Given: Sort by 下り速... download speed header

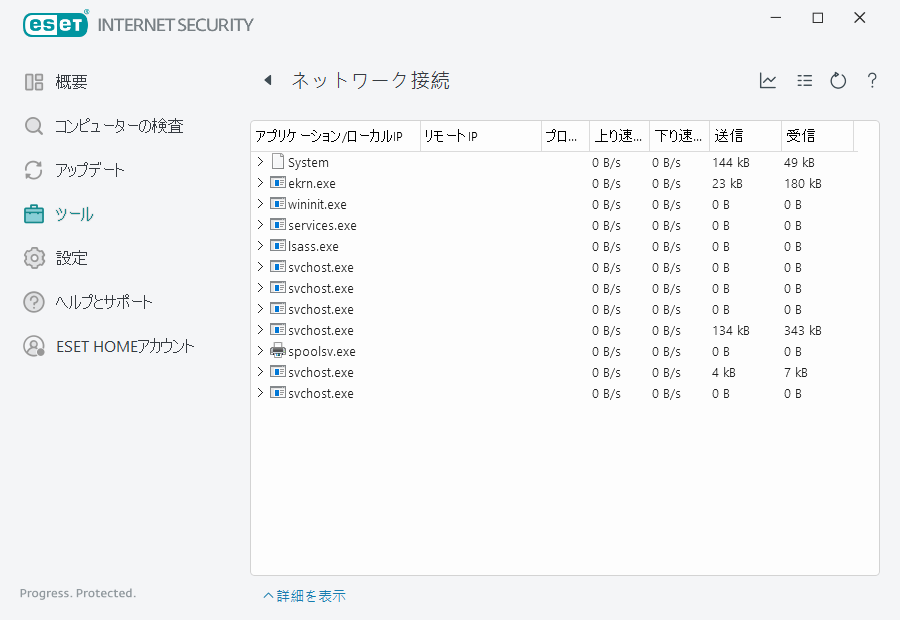Looking at the screenshot, I should 680,136.
